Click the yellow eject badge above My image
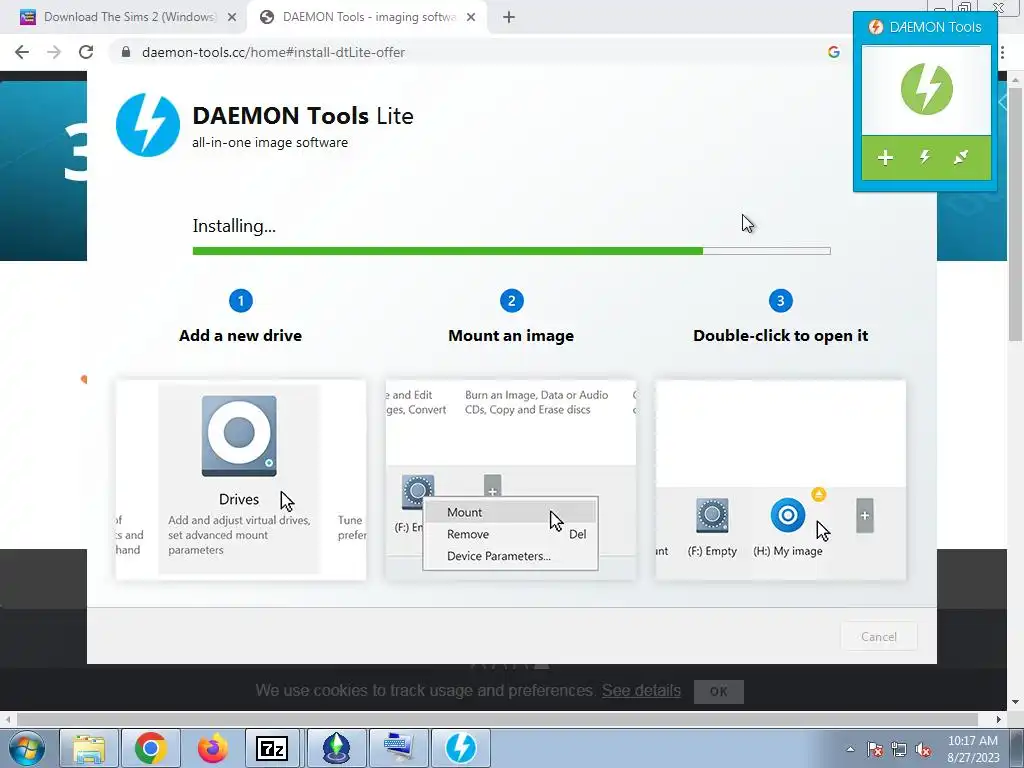Screen dimensions: 1024x768 (x=818, y=494)
